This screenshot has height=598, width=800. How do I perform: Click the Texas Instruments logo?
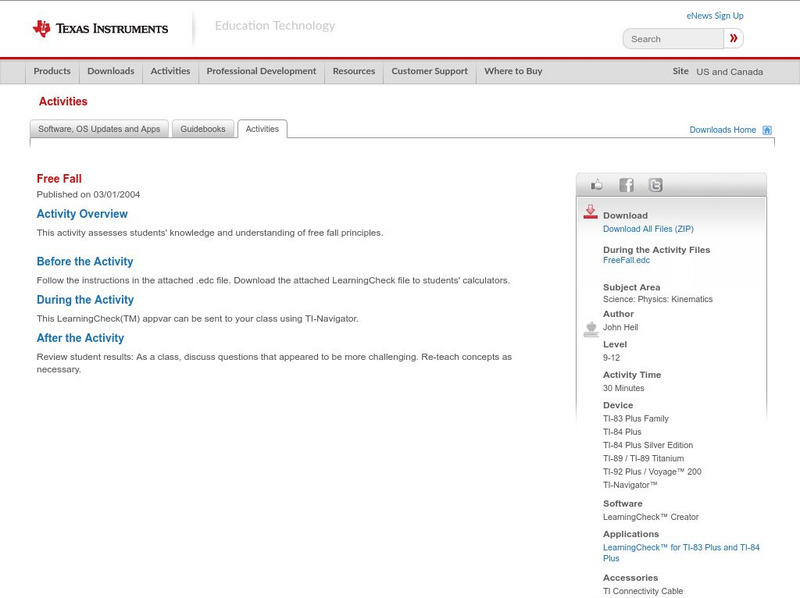(x=100, y=28)
